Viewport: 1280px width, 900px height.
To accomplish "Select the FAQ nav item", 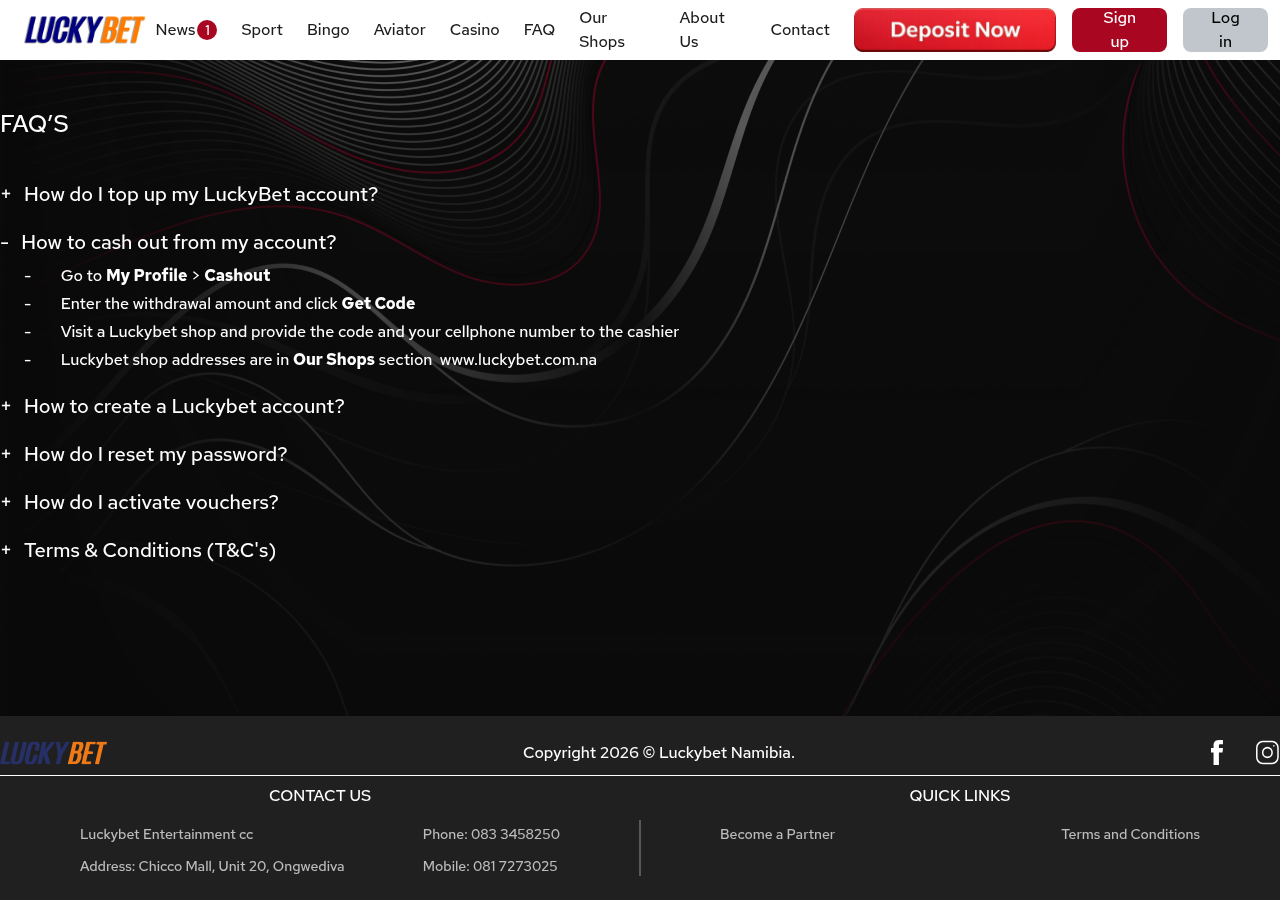I will [539, 30].
